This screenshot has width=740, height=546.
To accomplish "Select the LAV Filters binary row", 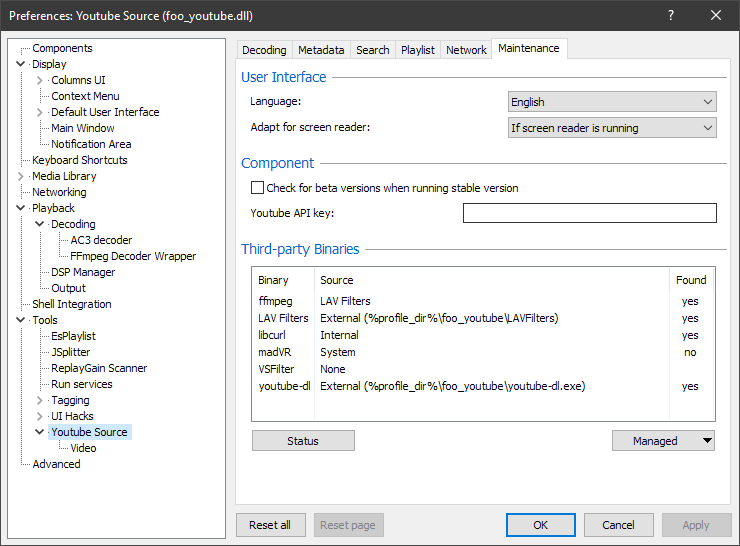I will coord(483,318).
